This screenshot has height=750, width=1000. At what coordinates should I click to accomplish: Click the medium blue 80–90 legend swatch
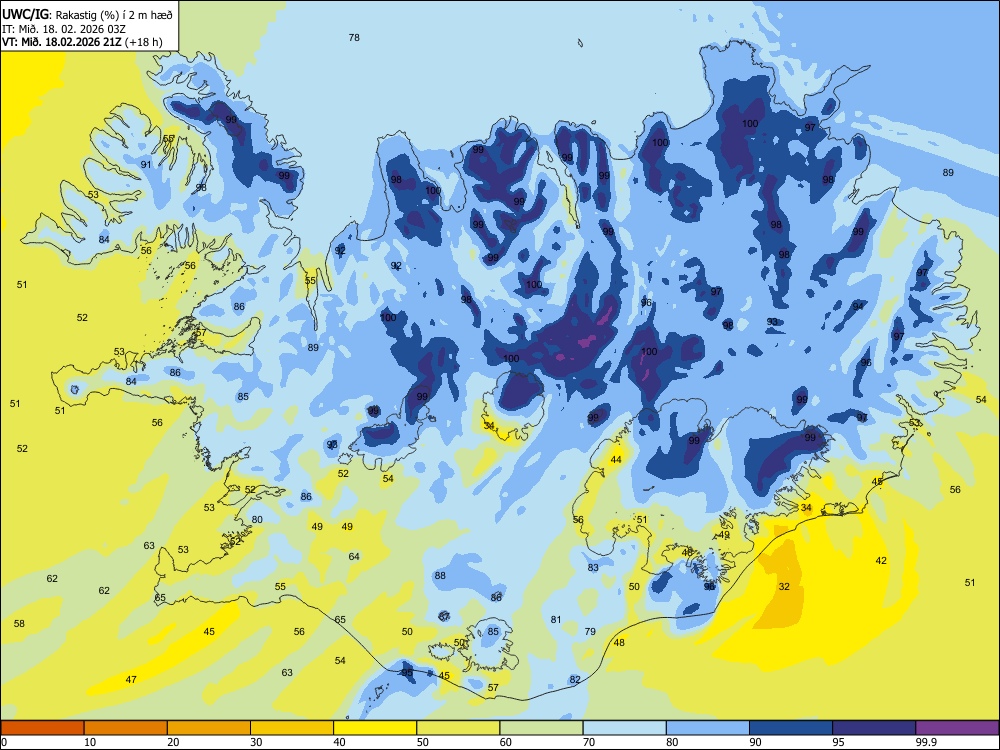pyautogui.click(x=708, y=728)
